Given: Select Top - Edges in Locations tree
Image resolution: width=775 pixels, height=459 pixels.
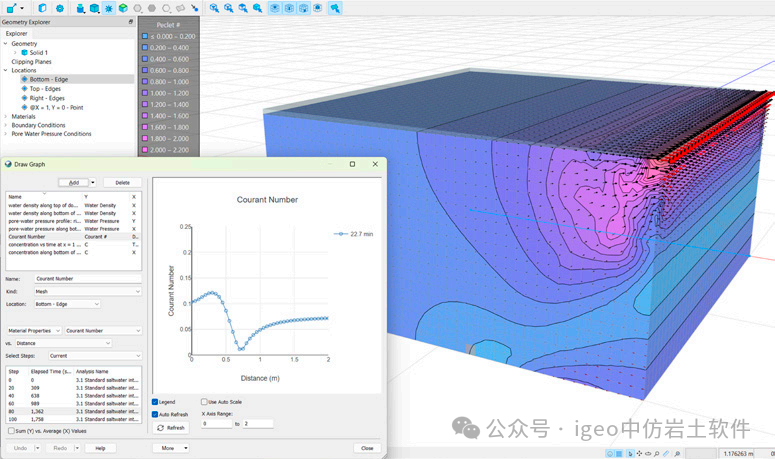Looking at the screenshot, I should [x=45, y=89].
